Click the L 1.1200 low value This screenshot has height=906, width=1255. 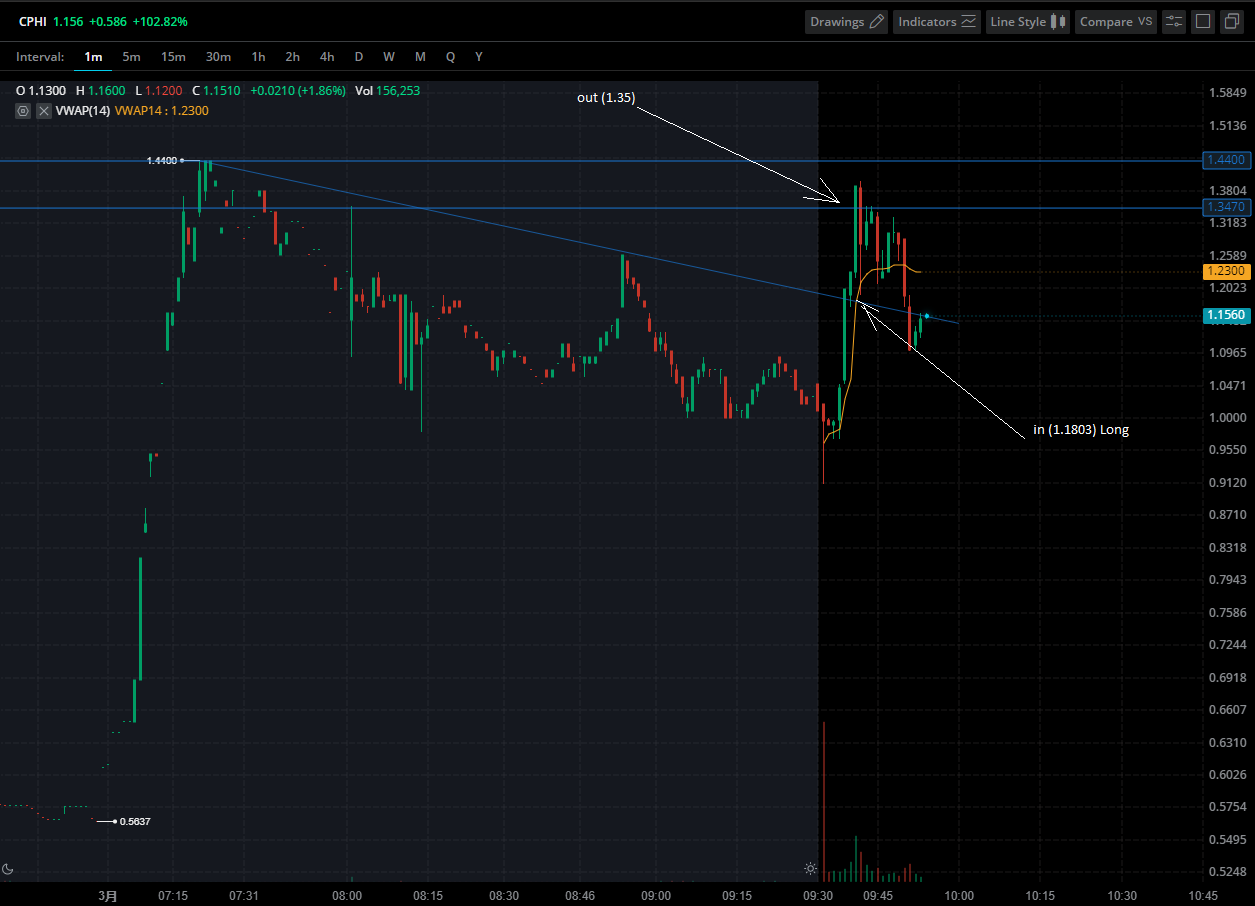click(157, 90)
